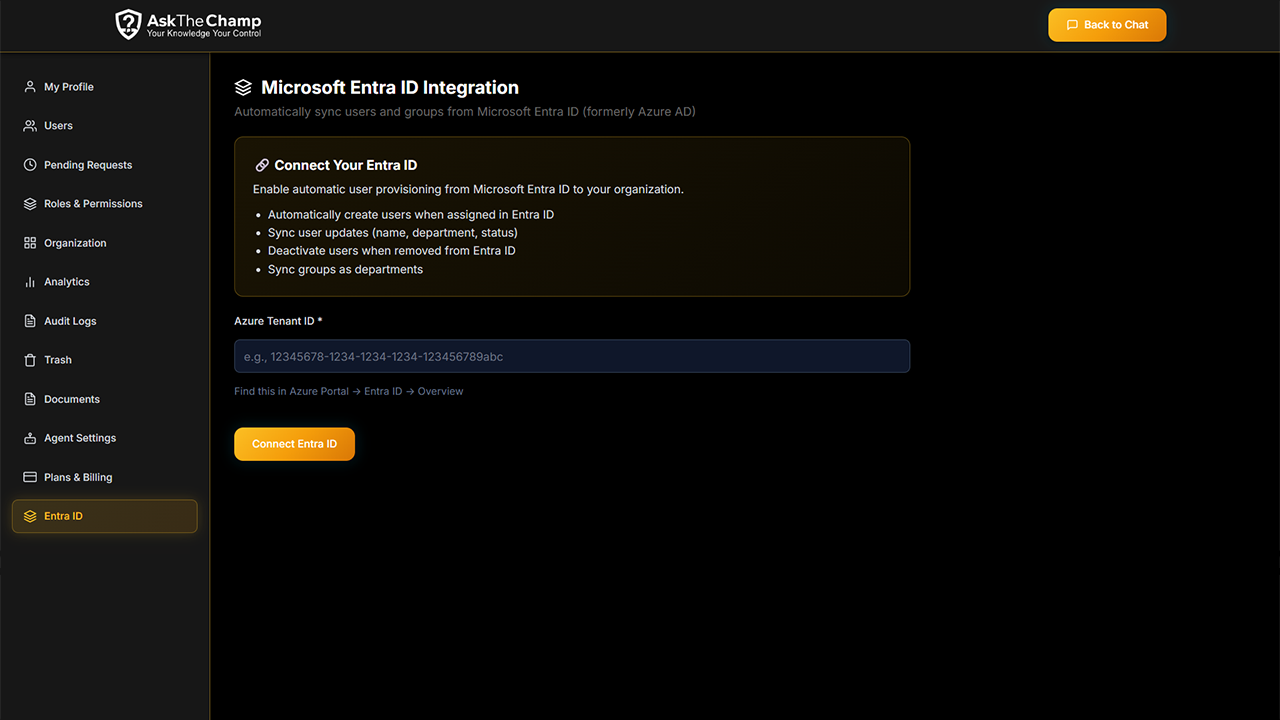View Audit Logs from the sidebar
Image resolution: width=1280 pixels, height=720 pixels.
[105, 321]
